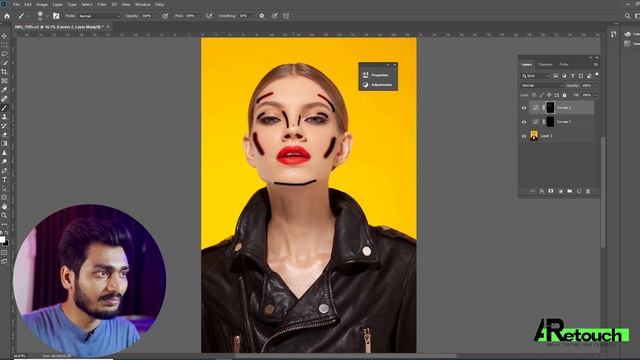Add layer style fx icon
This screenshot has width=640, height=360.
pos(541,191)
